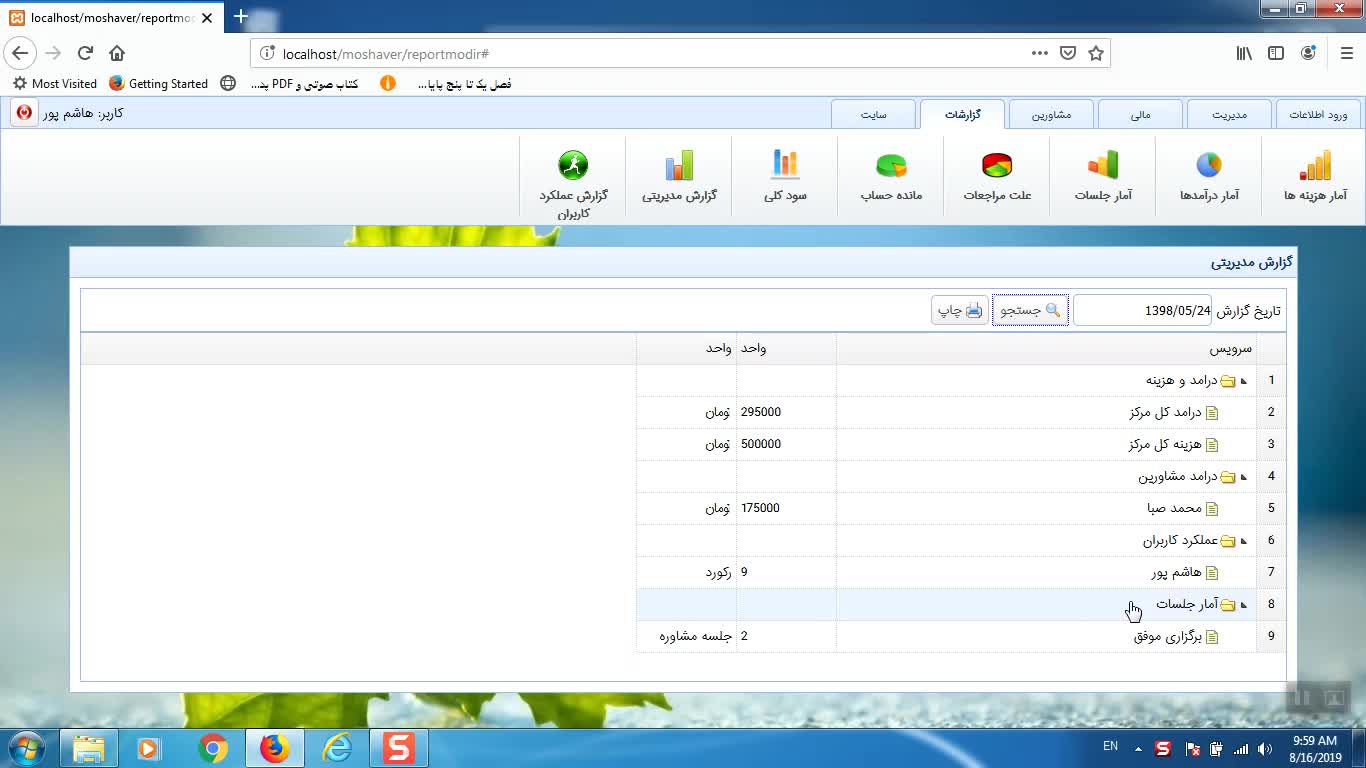Open the آمار هزینه ها report icon
The height and width of the screenshot is (768, 1366).
1315,167
